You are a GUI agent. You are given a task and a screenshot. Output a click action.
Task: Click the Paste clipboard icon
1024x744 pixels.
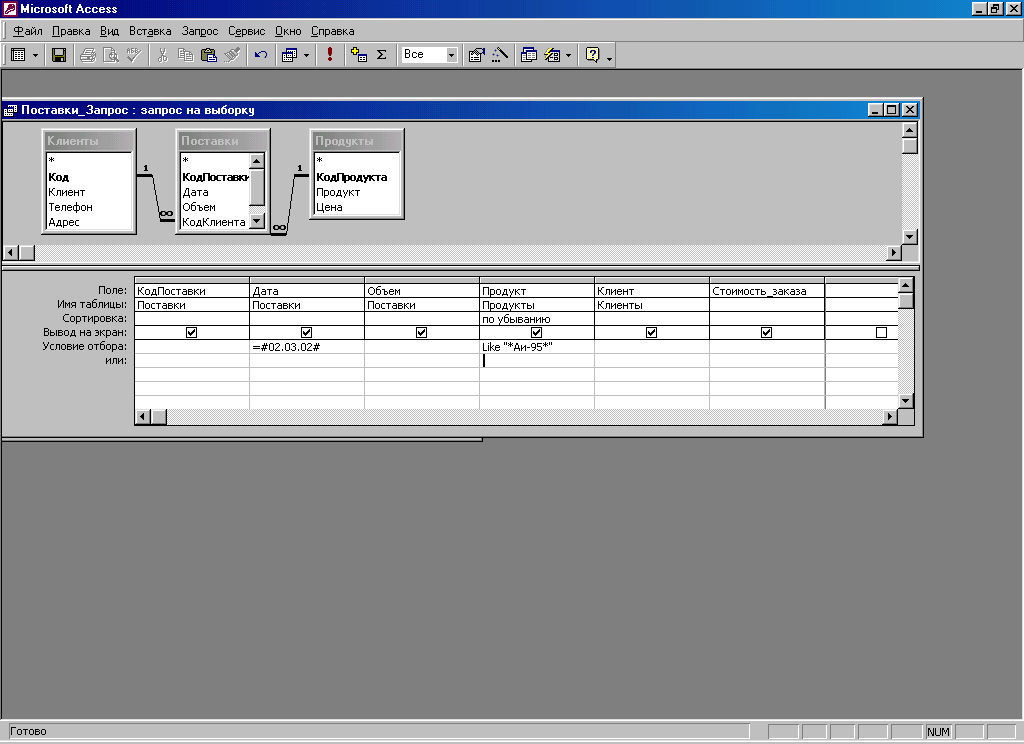(x=209, y=55)
